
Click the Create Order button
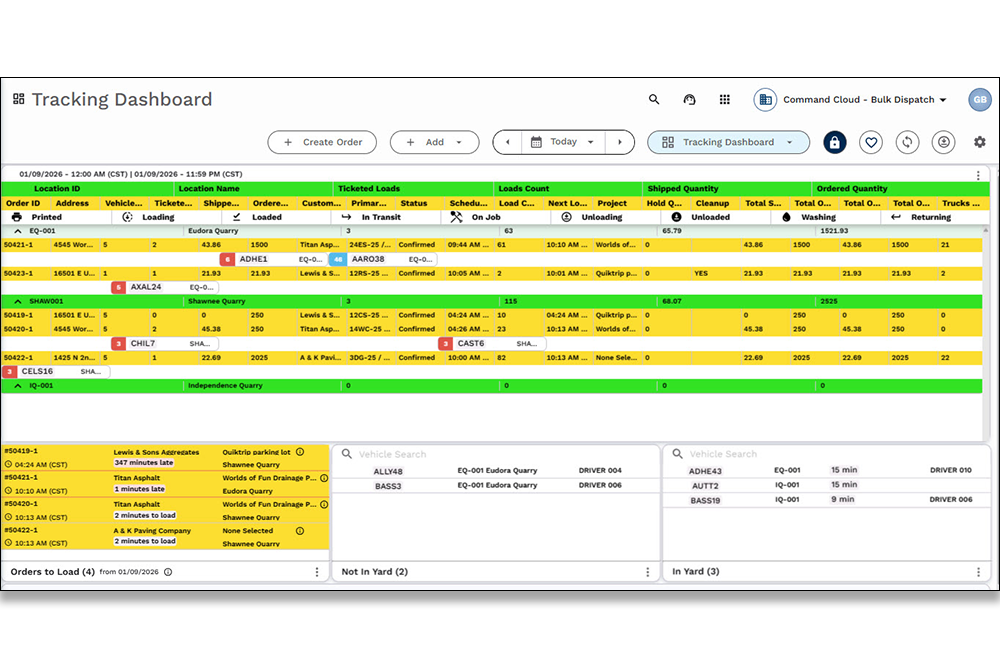[x=322, y=142]
